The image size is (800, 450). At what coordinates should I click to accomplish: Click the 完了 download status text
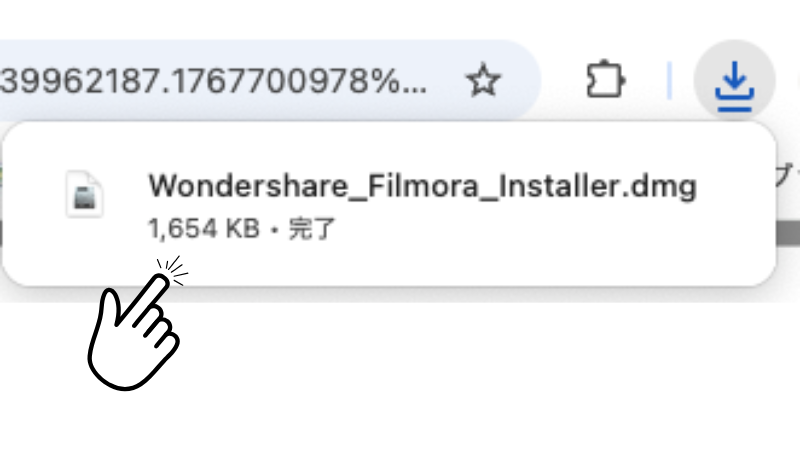(312, 228)
